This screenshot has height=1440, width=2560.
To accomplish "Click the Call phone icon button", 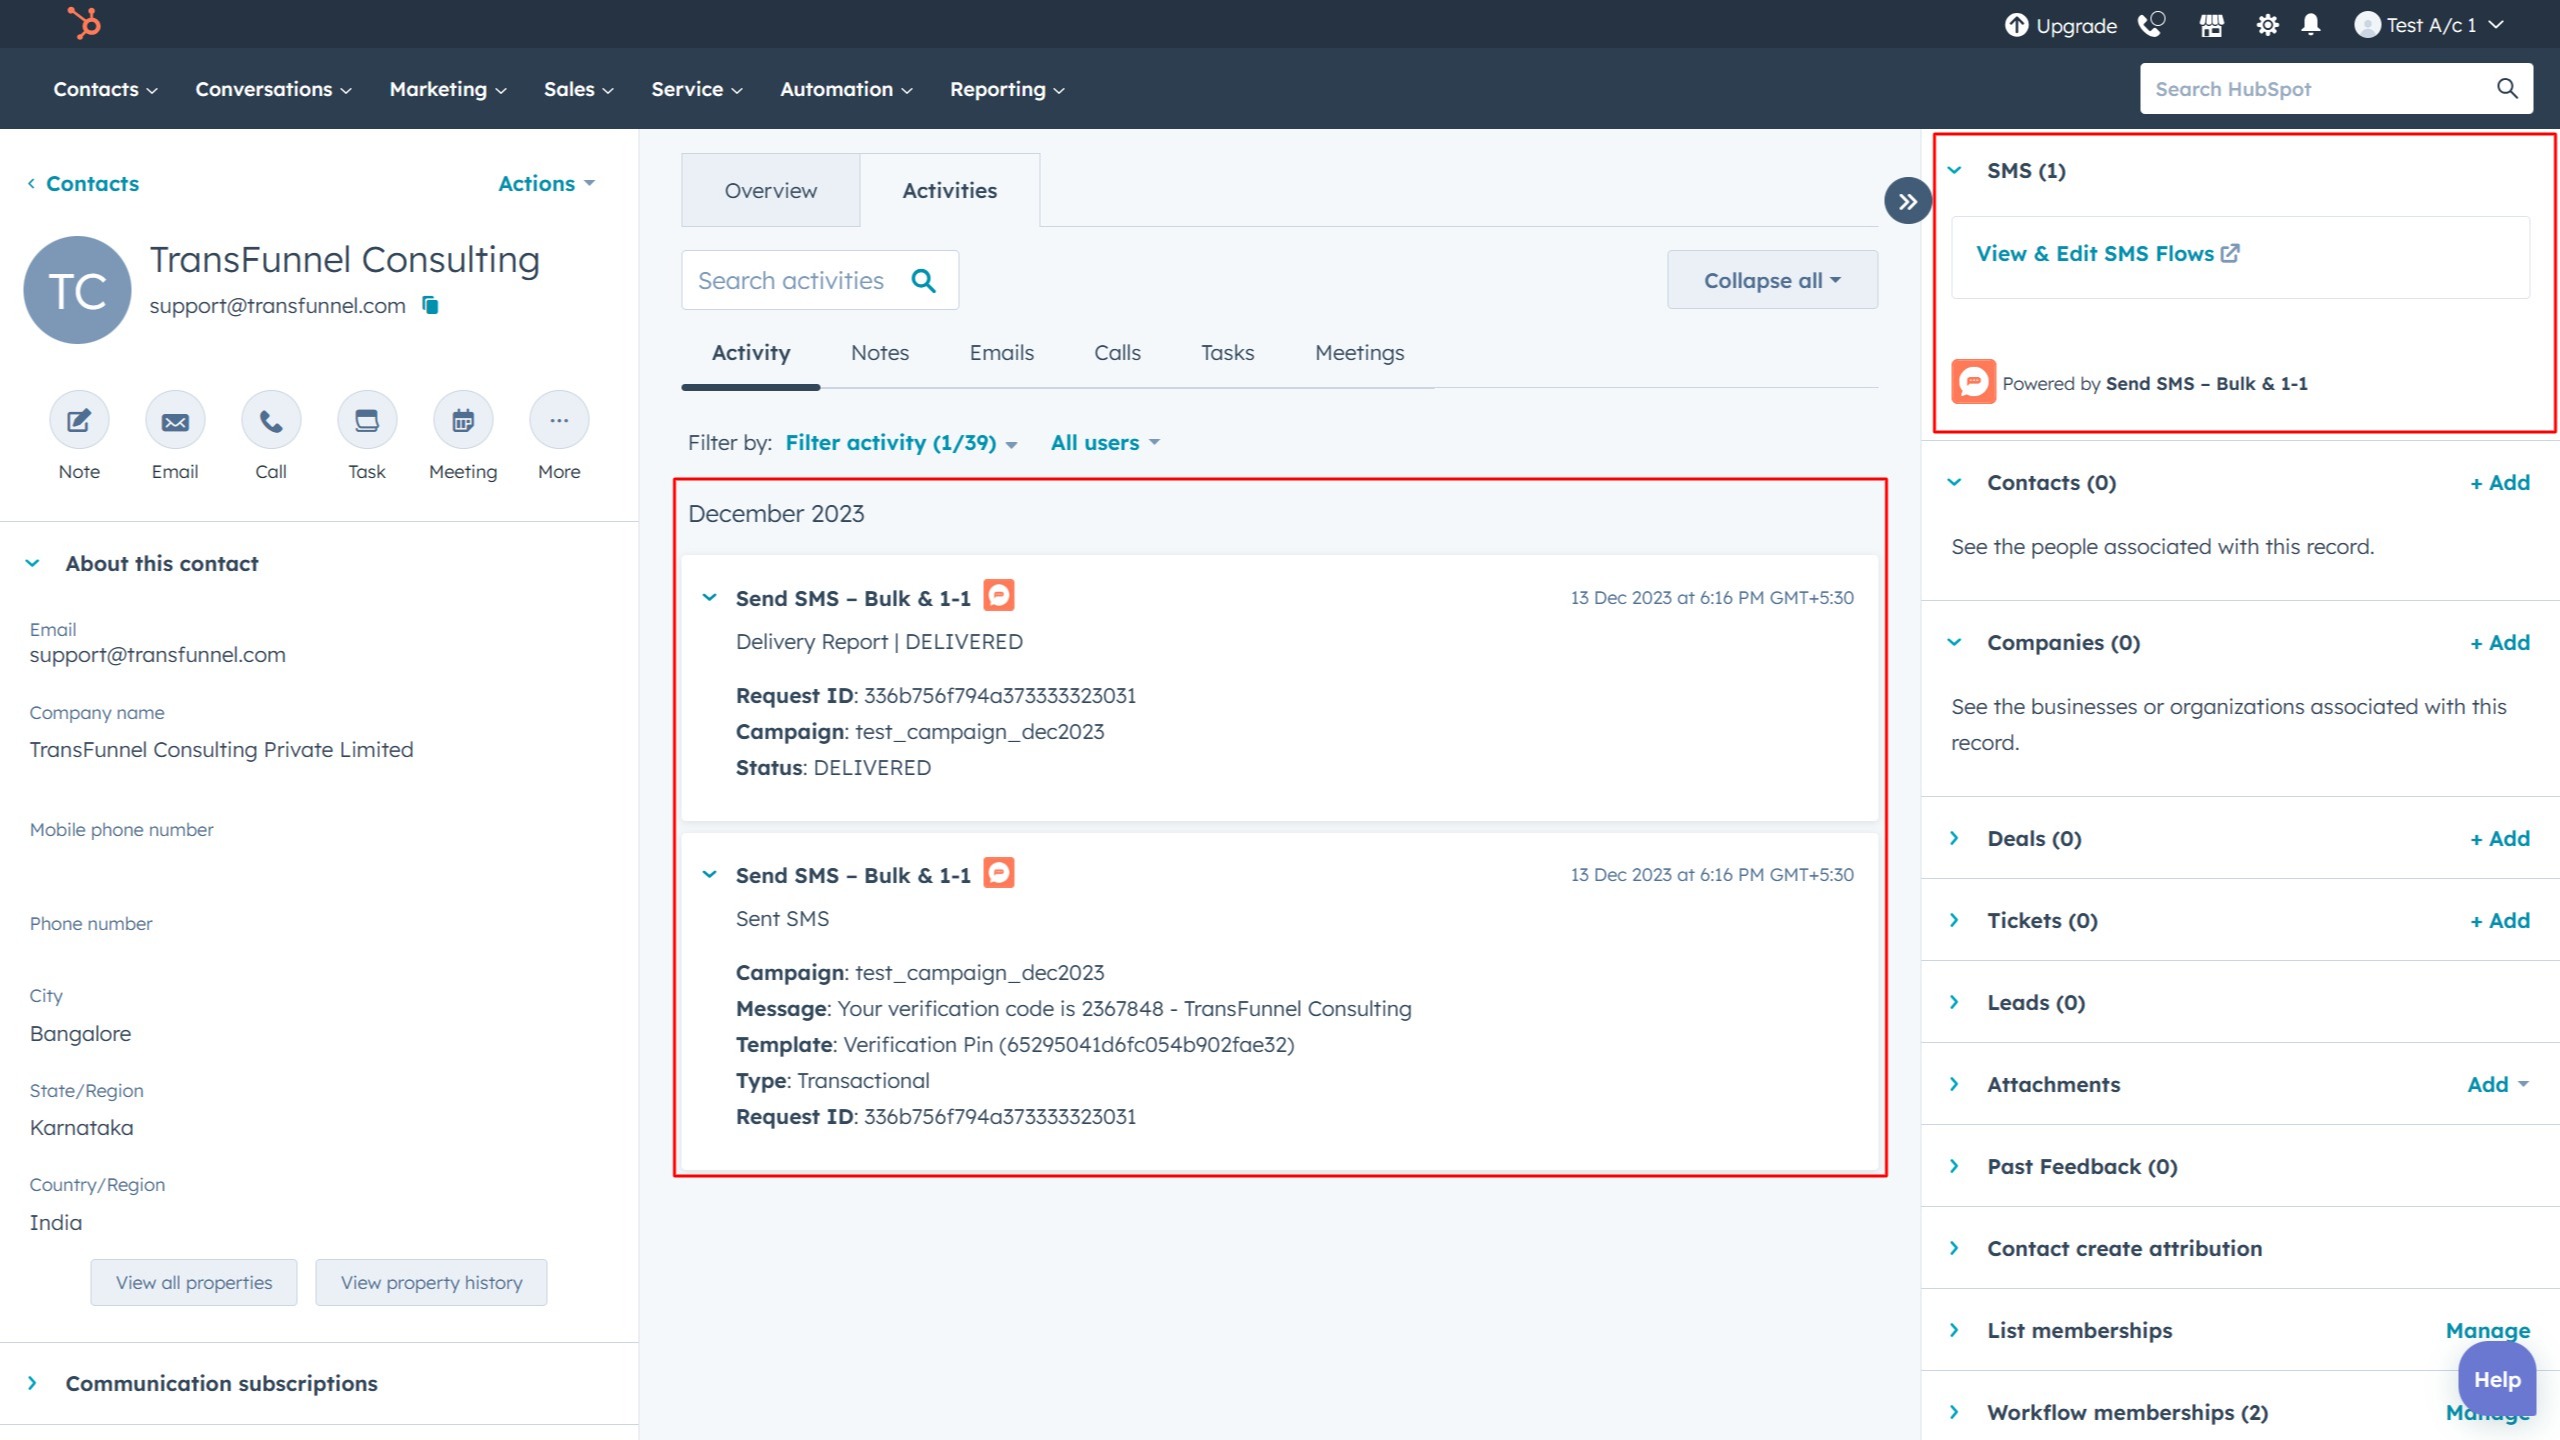I will (x=270, y=420).
